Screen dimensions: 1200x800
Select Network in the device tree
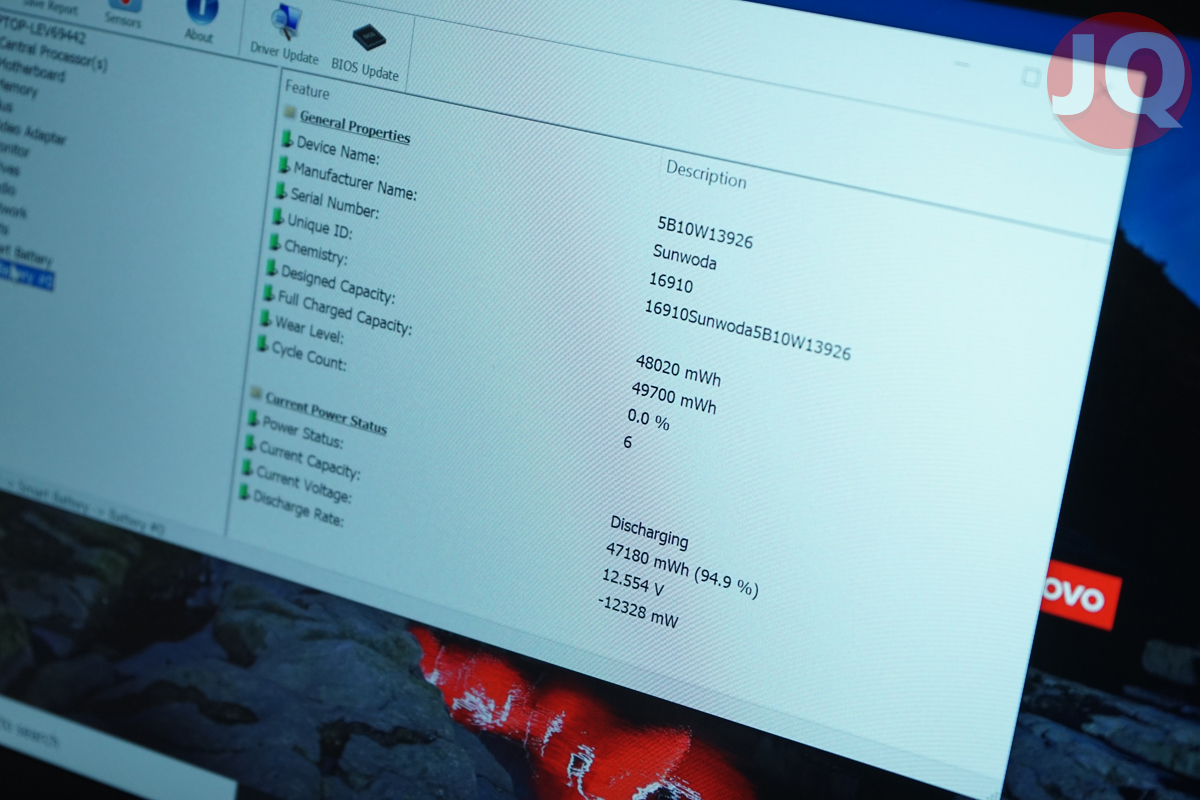(x=13, y=211)
